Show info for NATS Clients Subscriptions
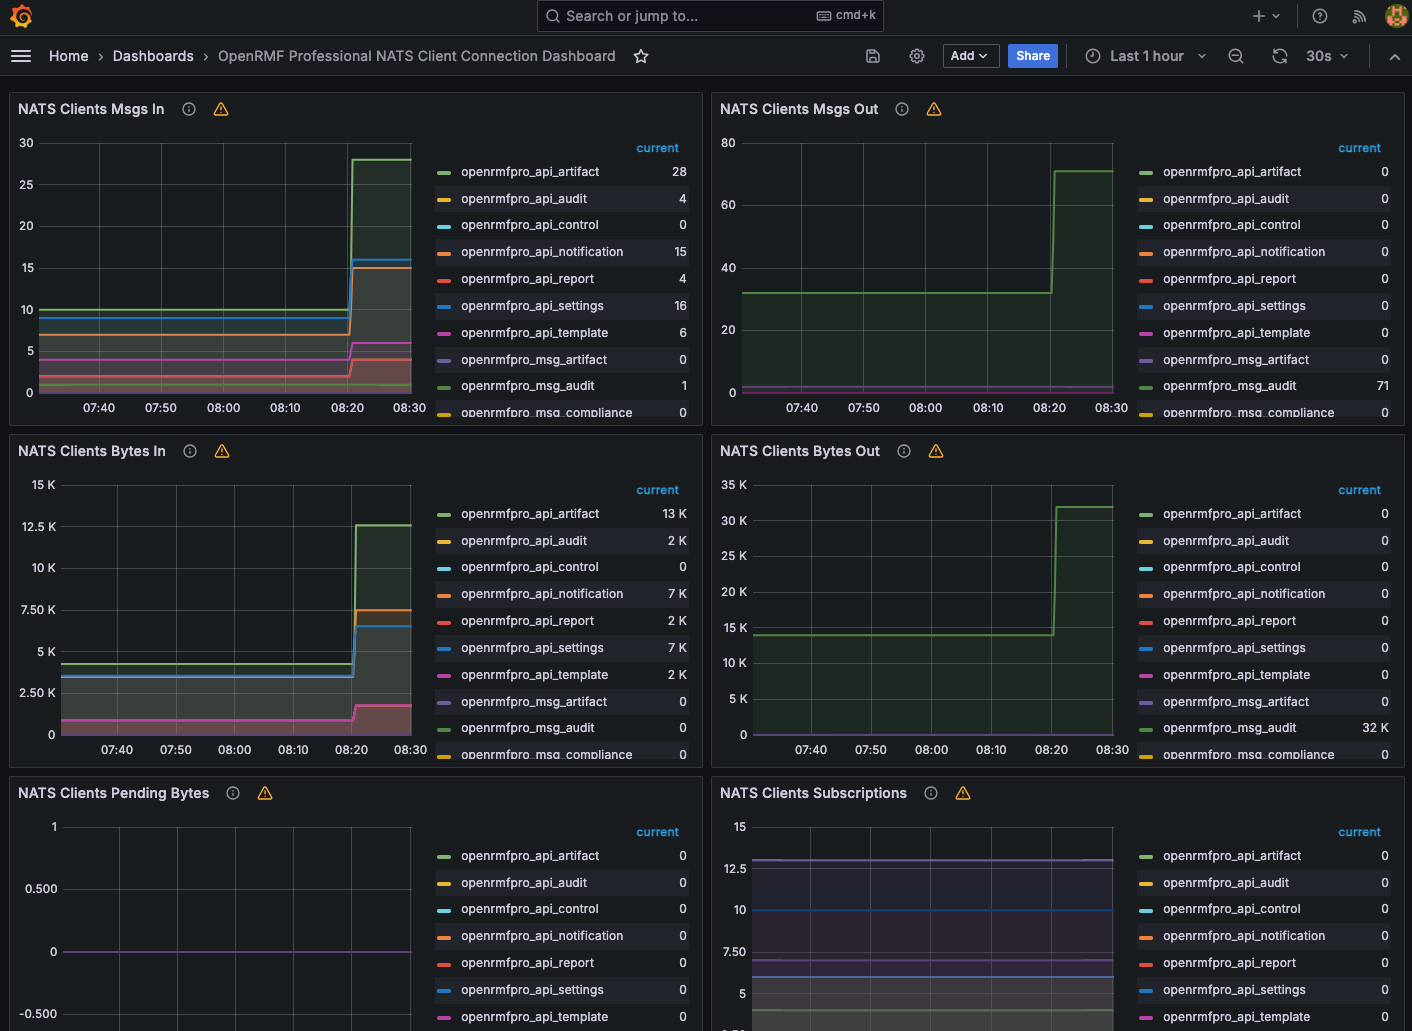The image size is (1412, 1031). [931, 793]
